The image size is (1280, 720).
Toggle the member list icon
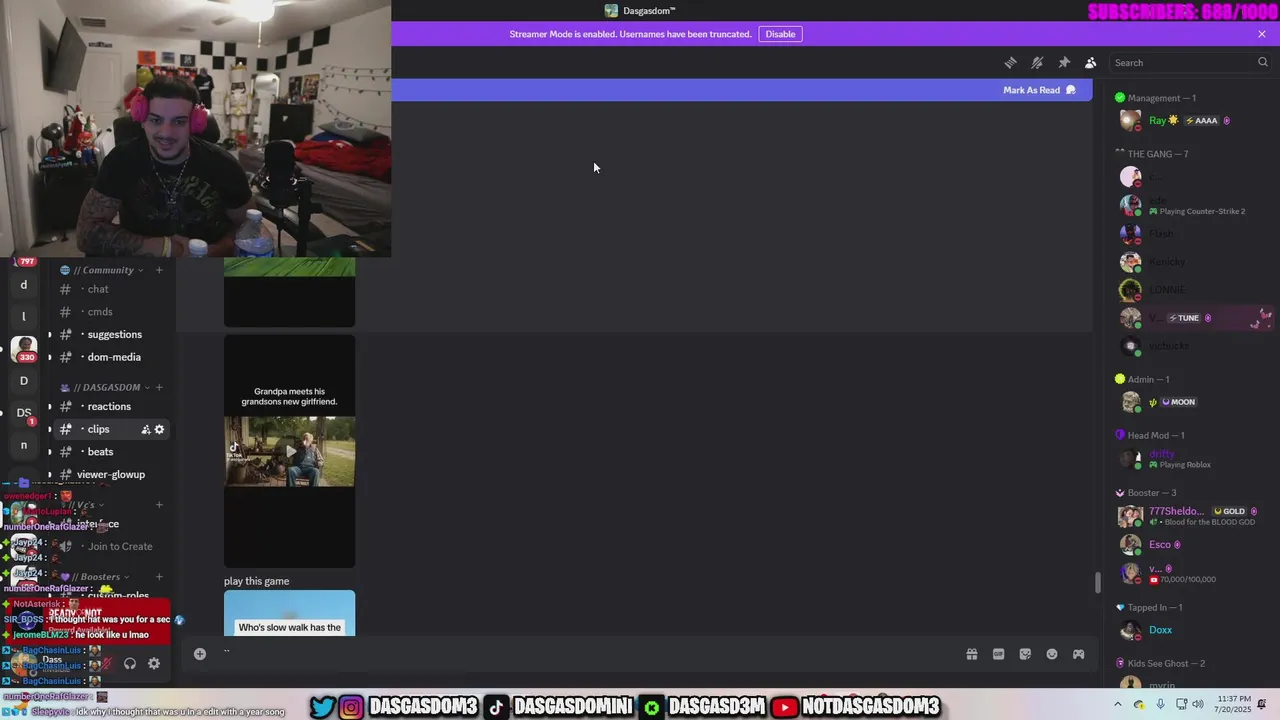(x=1091, y=62)
